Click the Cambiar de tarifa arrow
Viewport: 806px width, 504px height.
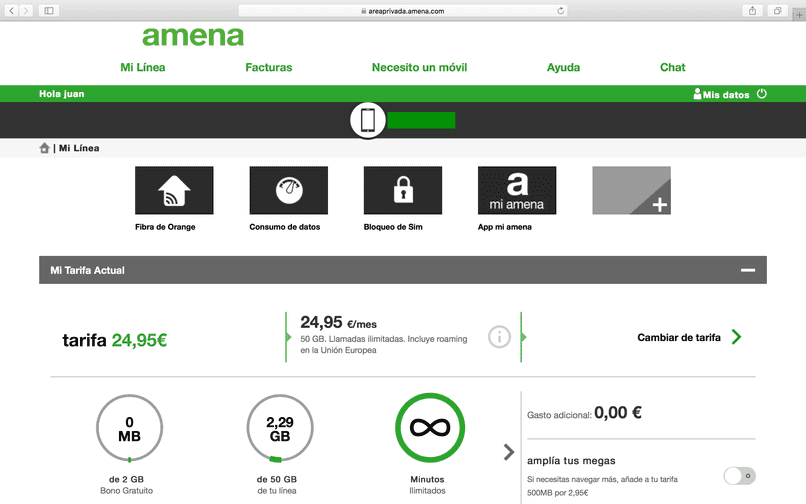736,337
